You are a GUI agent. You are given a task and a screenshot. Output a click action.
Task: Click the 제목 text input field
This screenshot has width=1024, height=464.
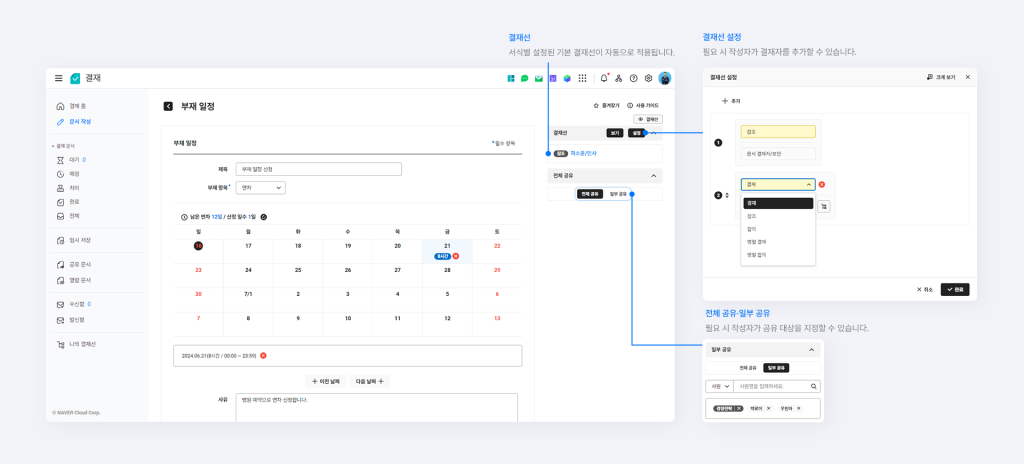318,169
